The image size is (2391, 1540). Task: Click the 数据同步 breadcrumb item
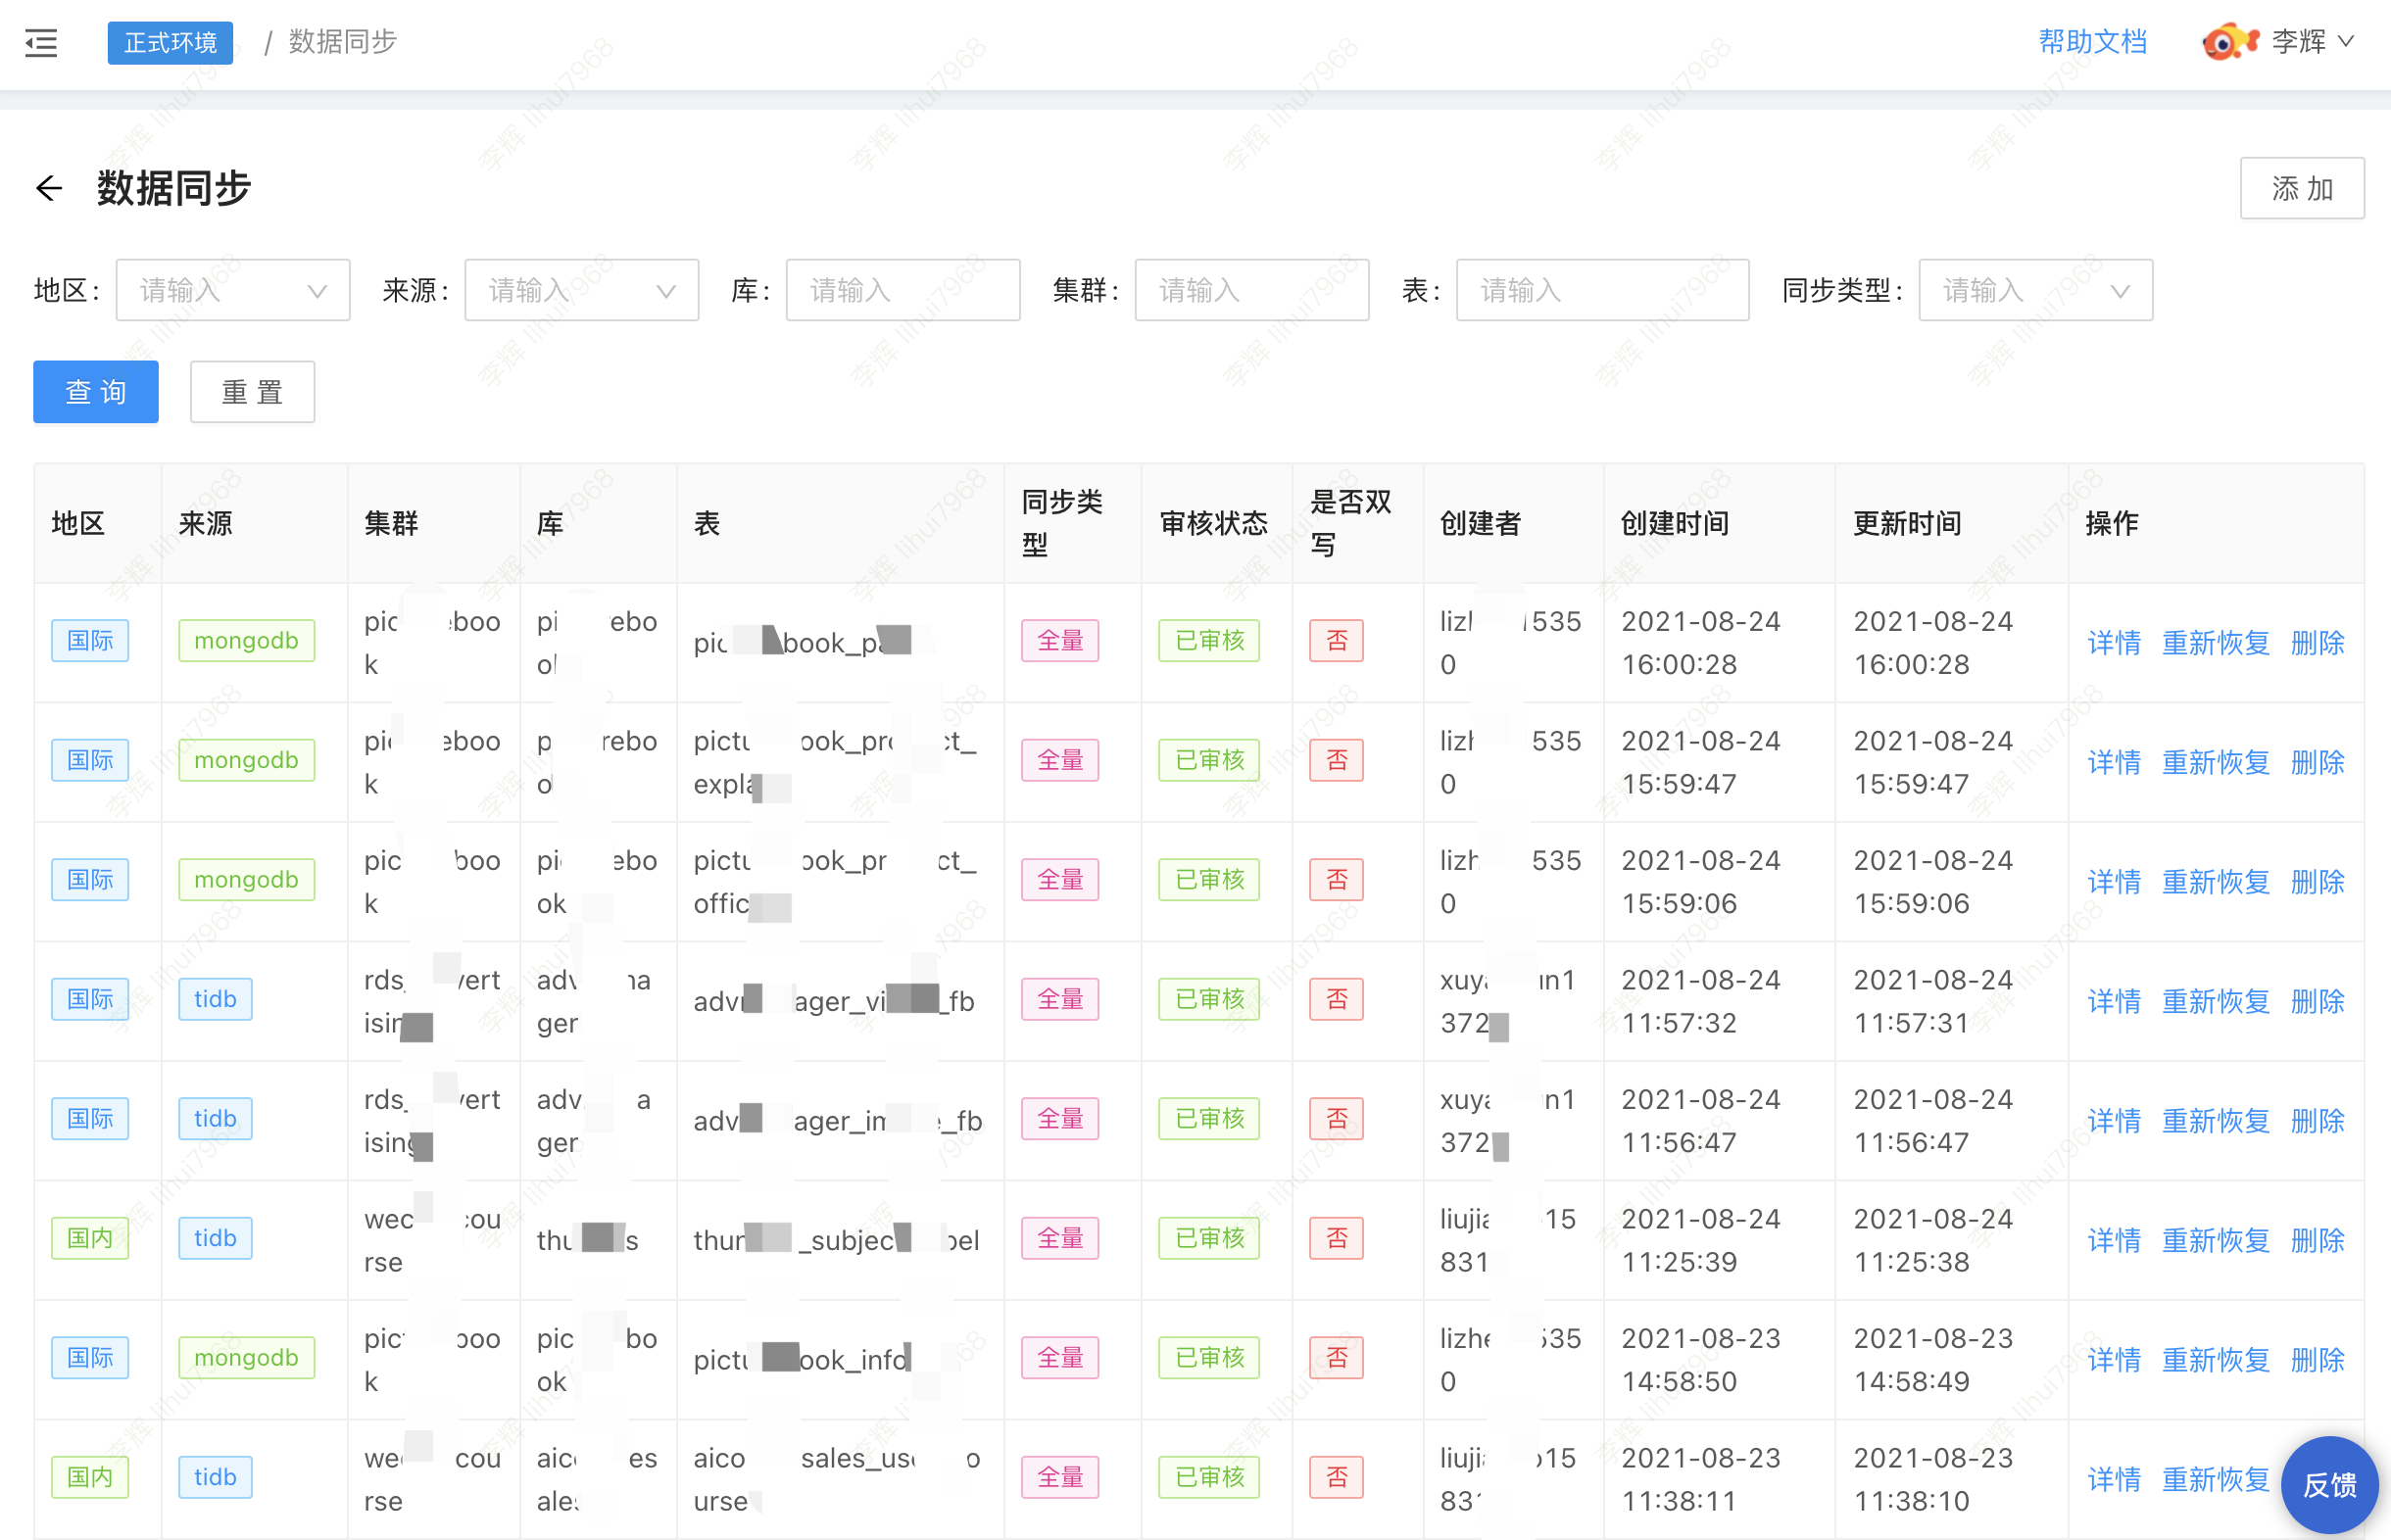pyautogui.click(x=342, y=42)
